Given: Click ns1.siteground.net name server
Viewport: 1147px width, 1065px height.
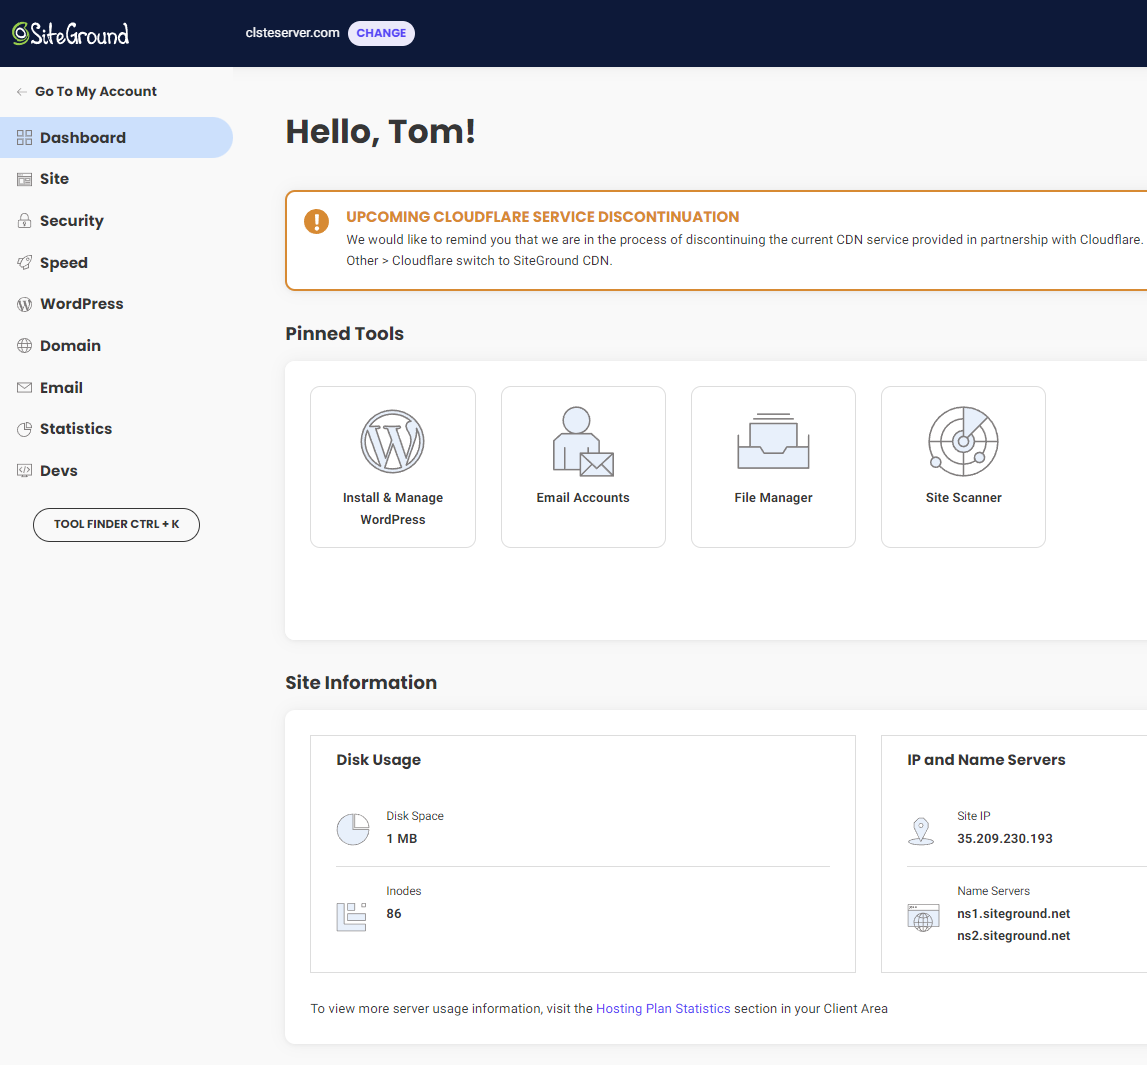Looking at the screenshot, I should 1013,914.
